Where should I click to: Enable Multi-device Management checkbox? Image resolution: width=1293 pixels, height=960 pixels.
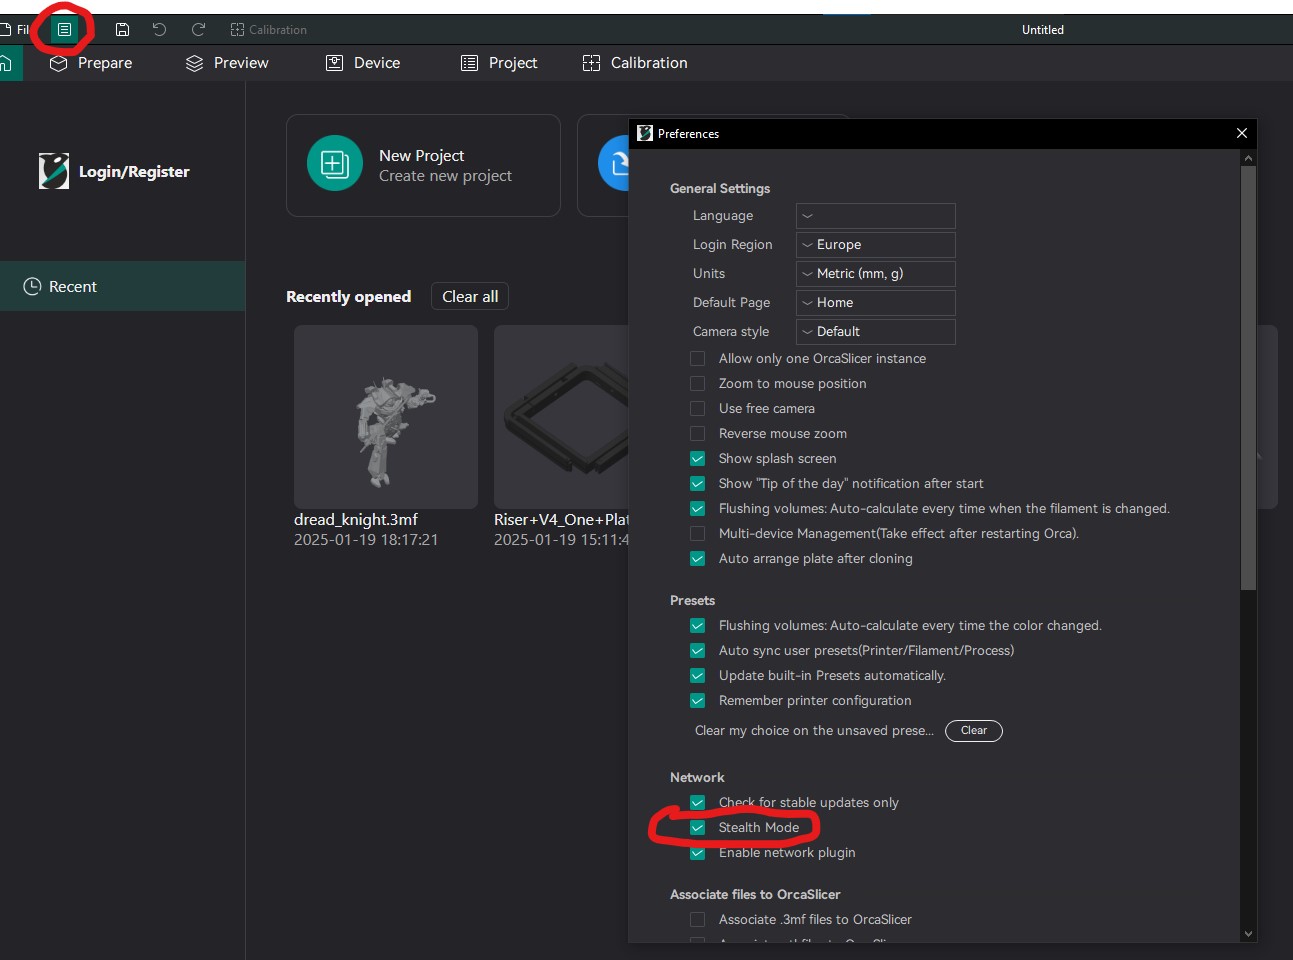click(698, 534)
